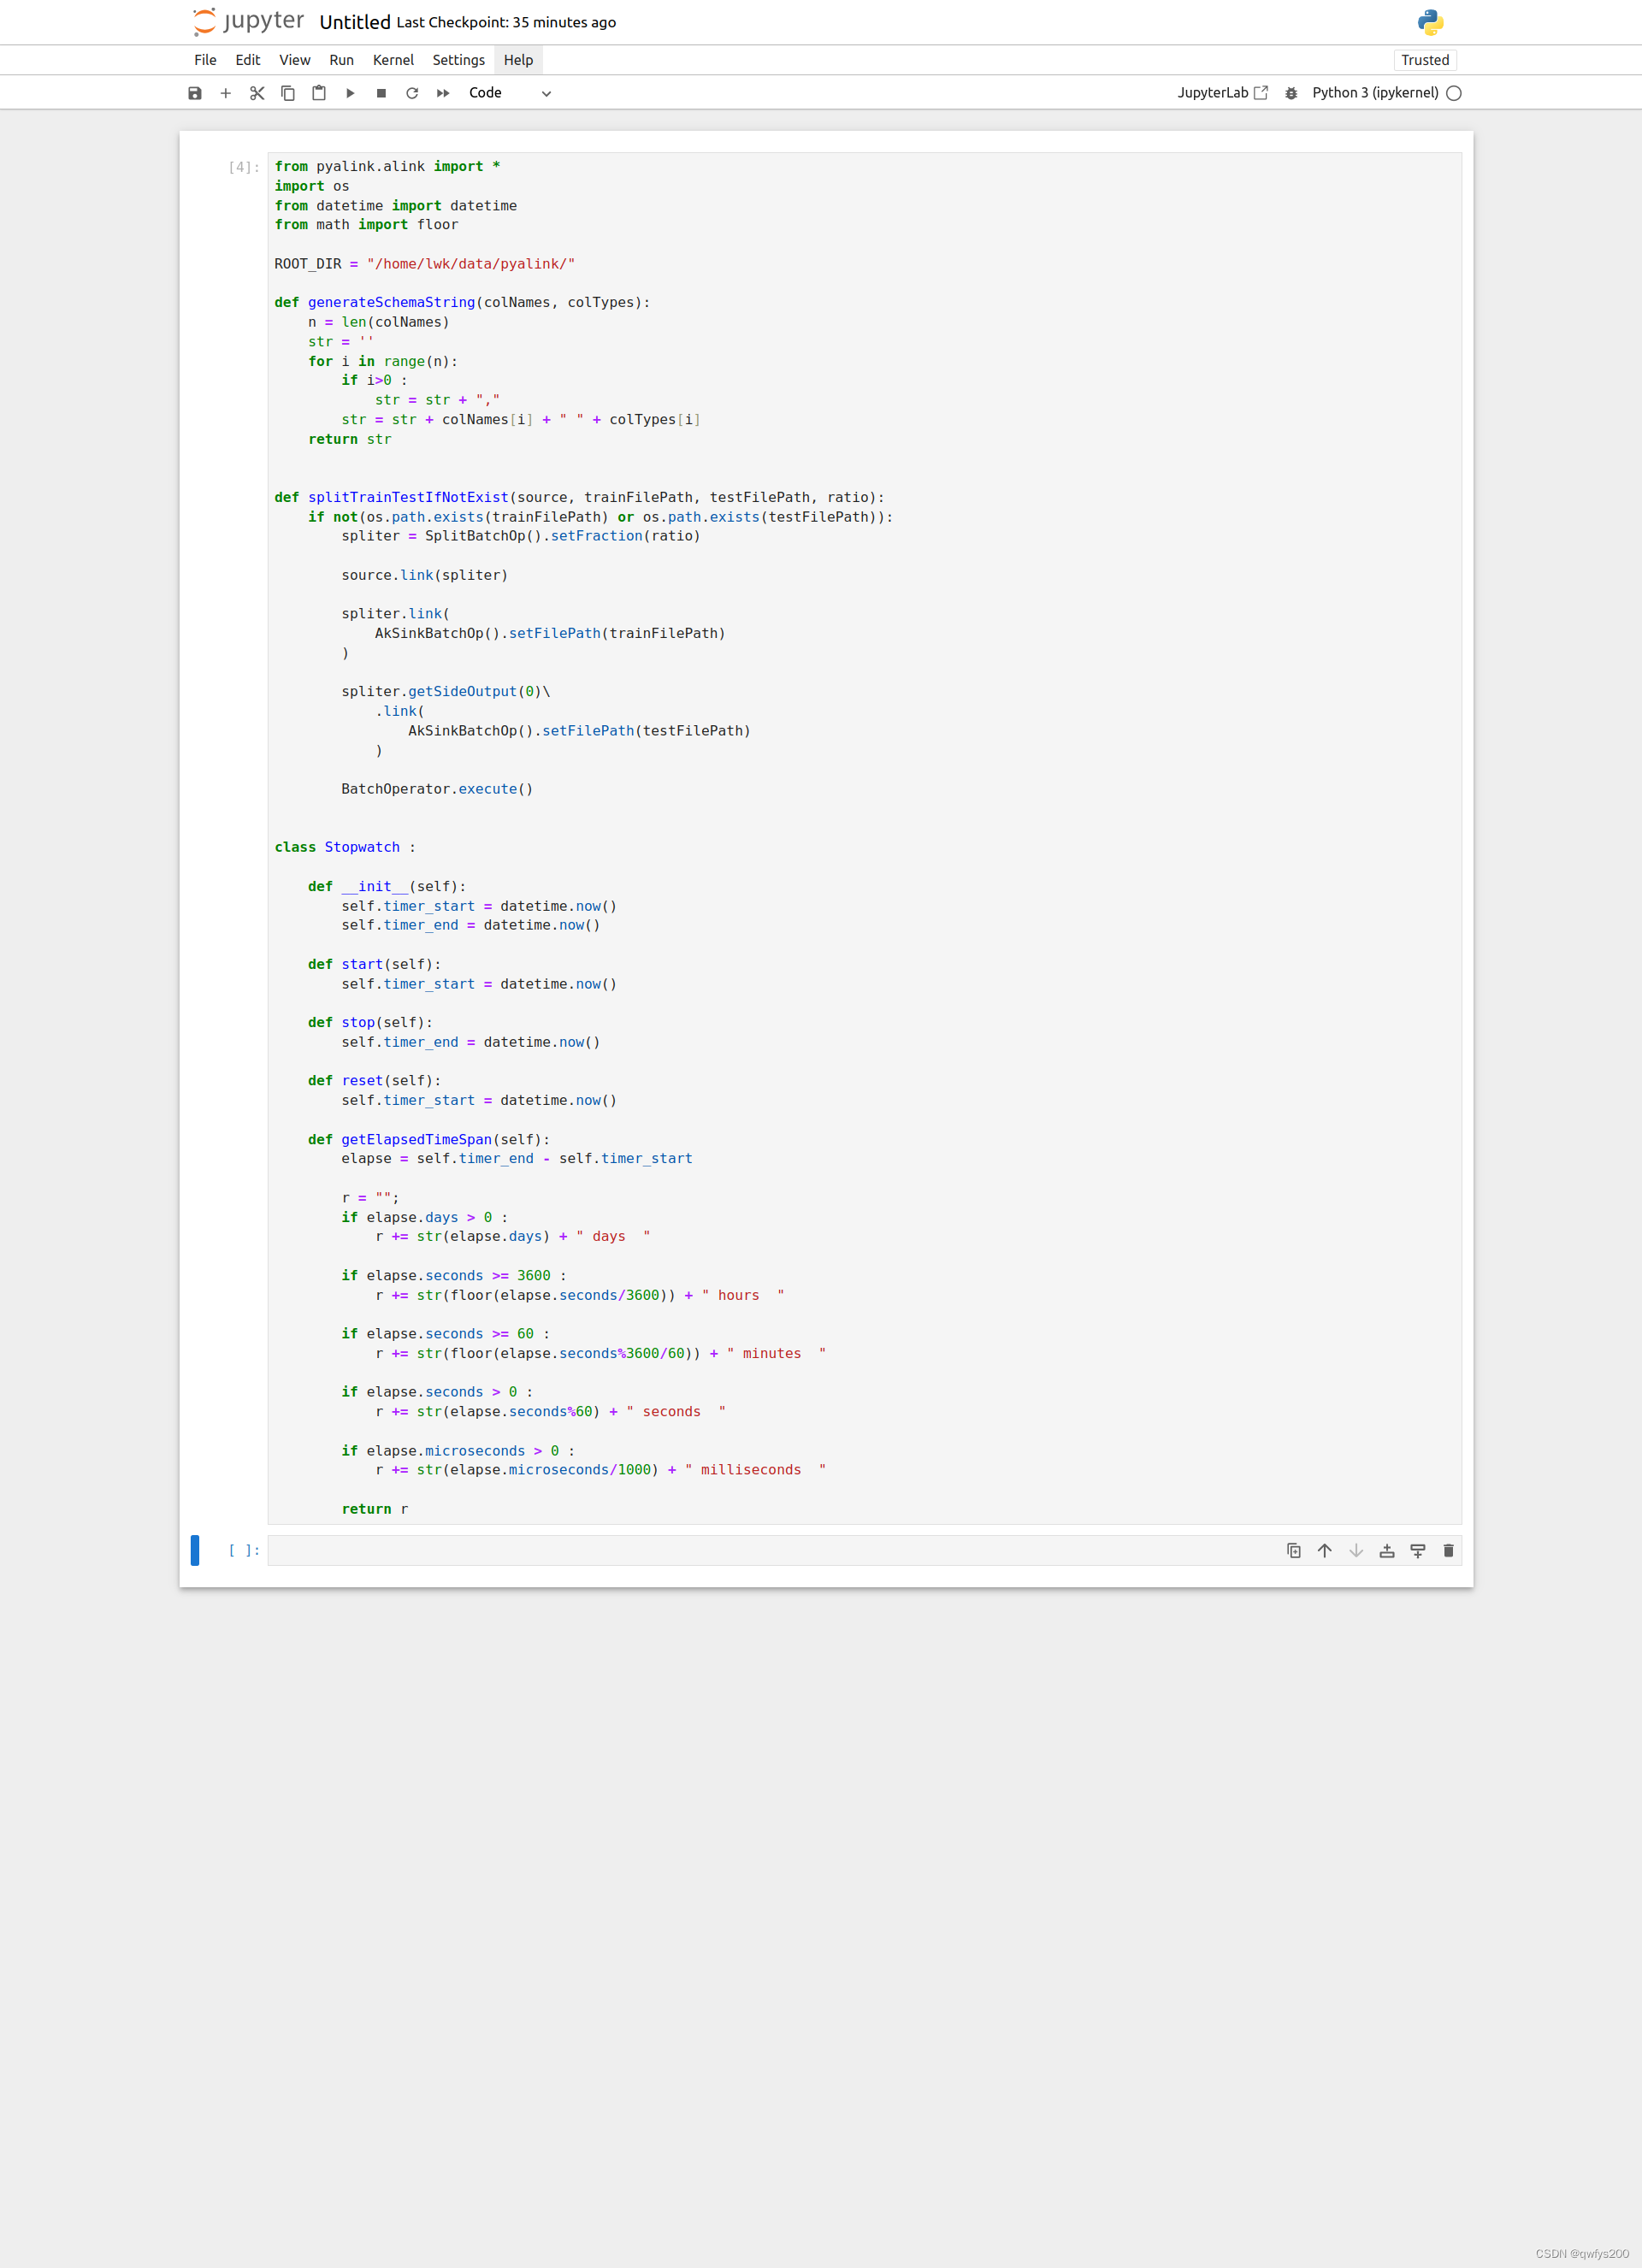Restart kernel and run all cells

click(443, 93)
